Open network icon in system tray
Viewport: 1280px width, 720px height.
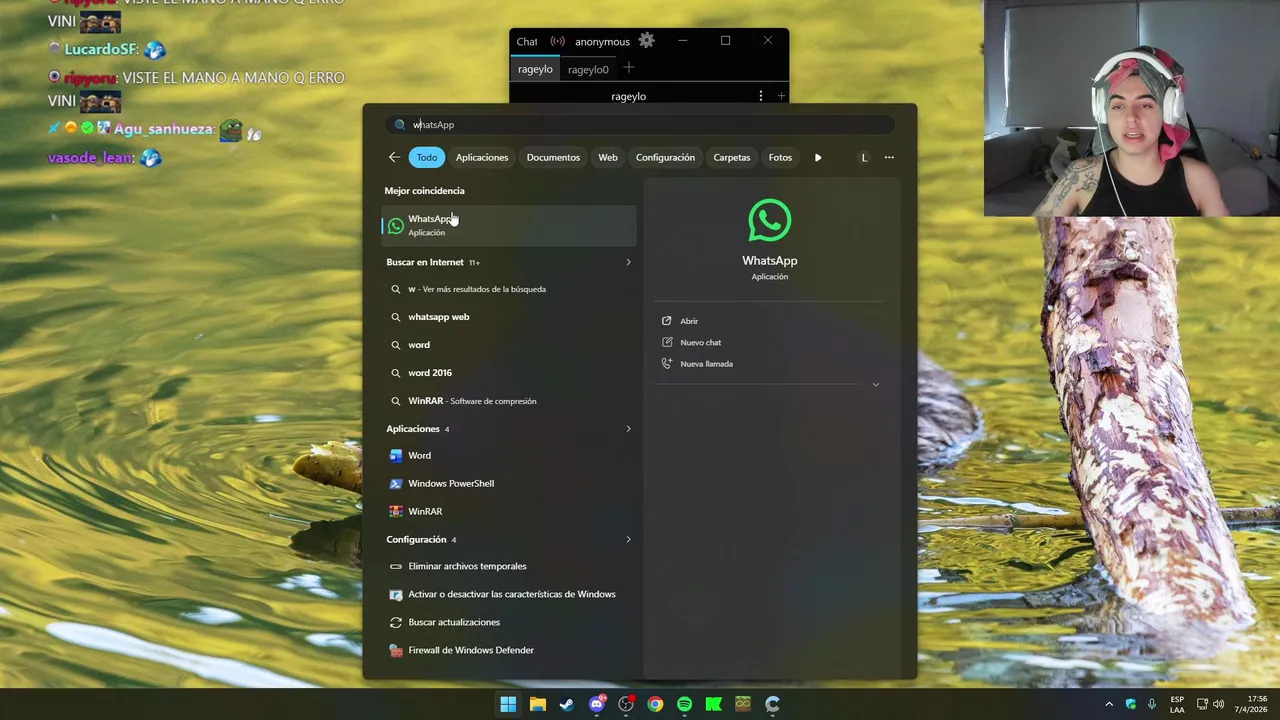[x=1202, y=704]
